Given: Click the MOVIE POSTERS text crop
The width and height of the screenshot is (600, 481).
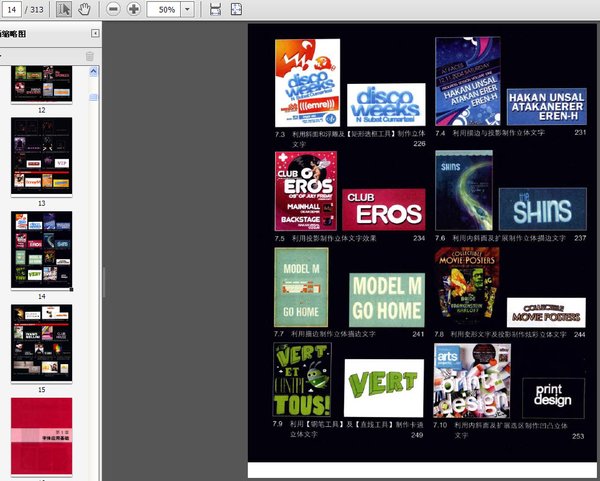Looking at the screenshot, I should 546,313.
